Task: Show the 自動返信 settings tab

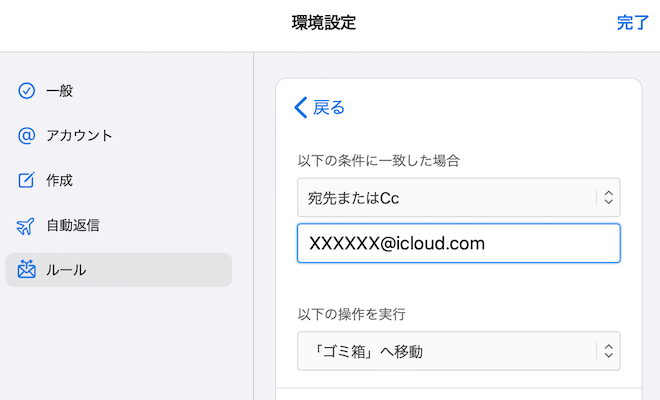Action: tap(72, 226)
